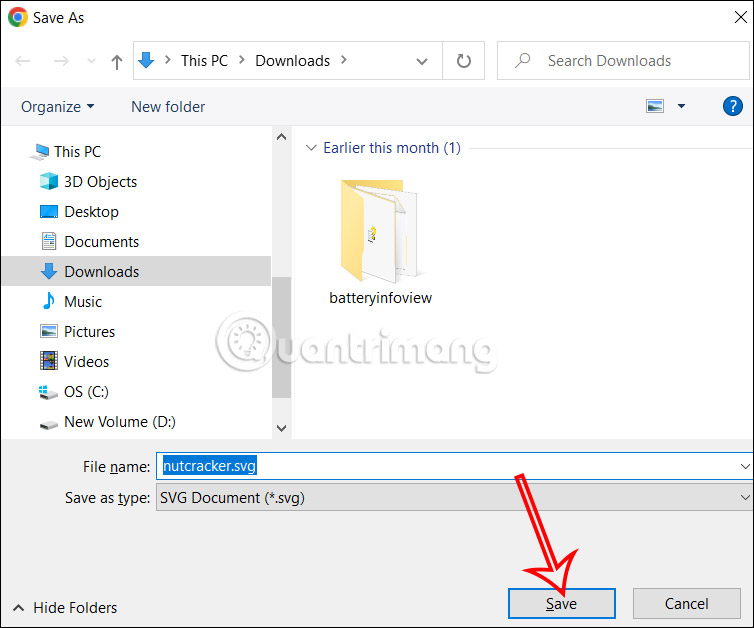Click the 3D Objects cube icon
The image size is (754, 628).
[x=49, y=181]
